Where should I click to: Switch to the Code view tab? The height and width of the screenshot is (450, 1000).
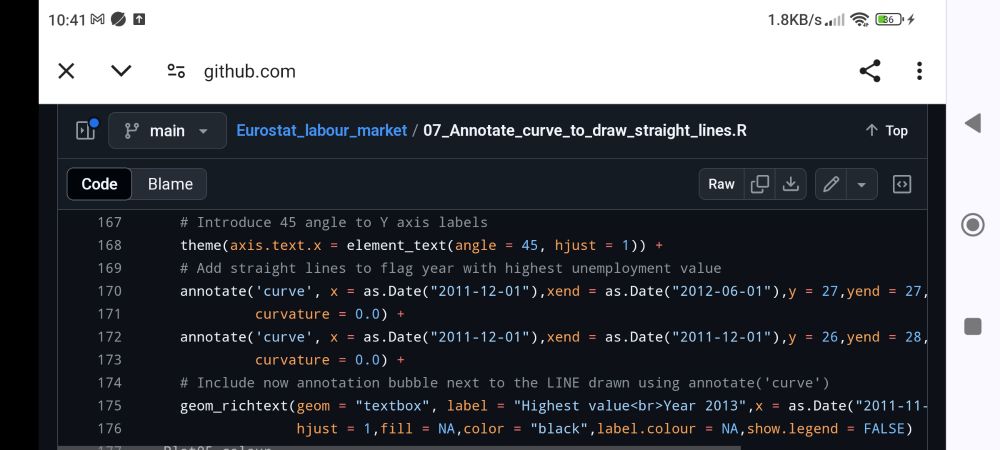click(x=99, y=184)
